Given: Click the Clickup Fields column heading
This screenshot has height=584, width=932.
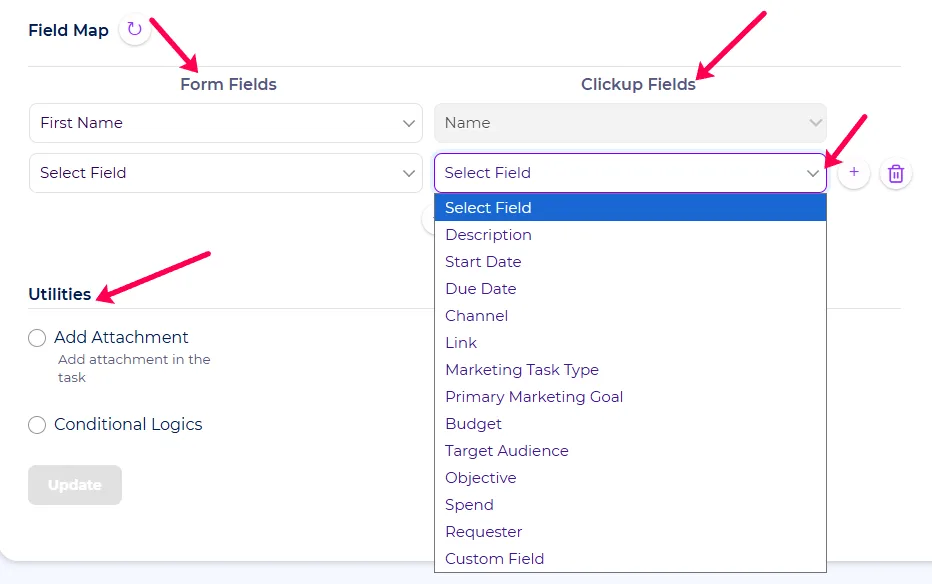Looking at the screenshot, I should point(638,84).
